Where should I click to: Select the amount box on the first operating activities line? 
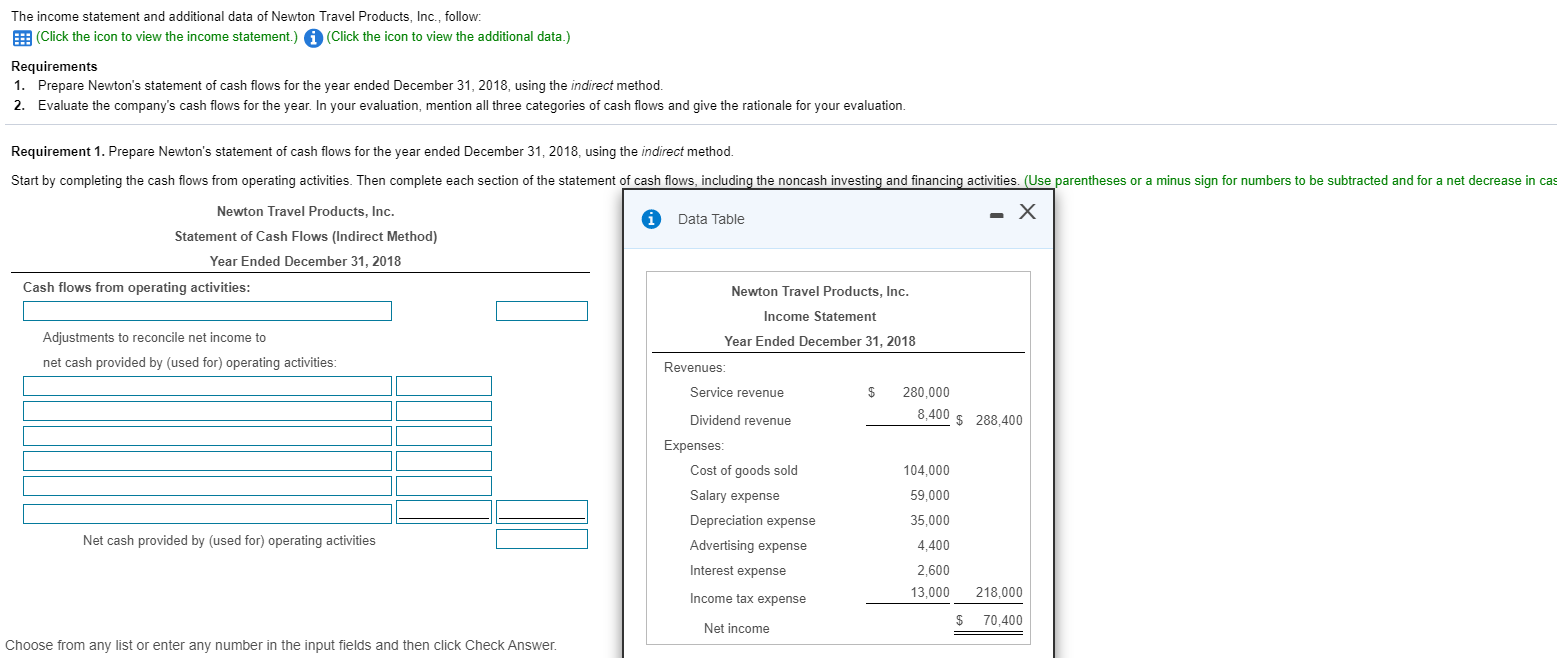[x=542, y=311]
